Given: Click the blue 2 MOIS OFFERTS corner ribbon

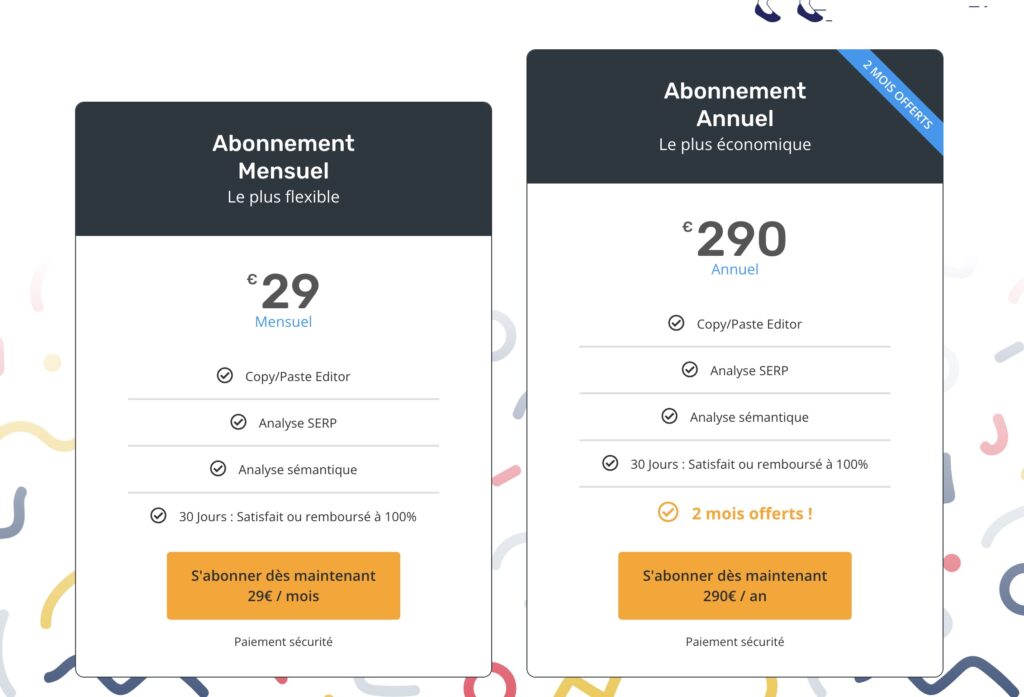Looking at the screenshot, I should [x=898, y=95].
